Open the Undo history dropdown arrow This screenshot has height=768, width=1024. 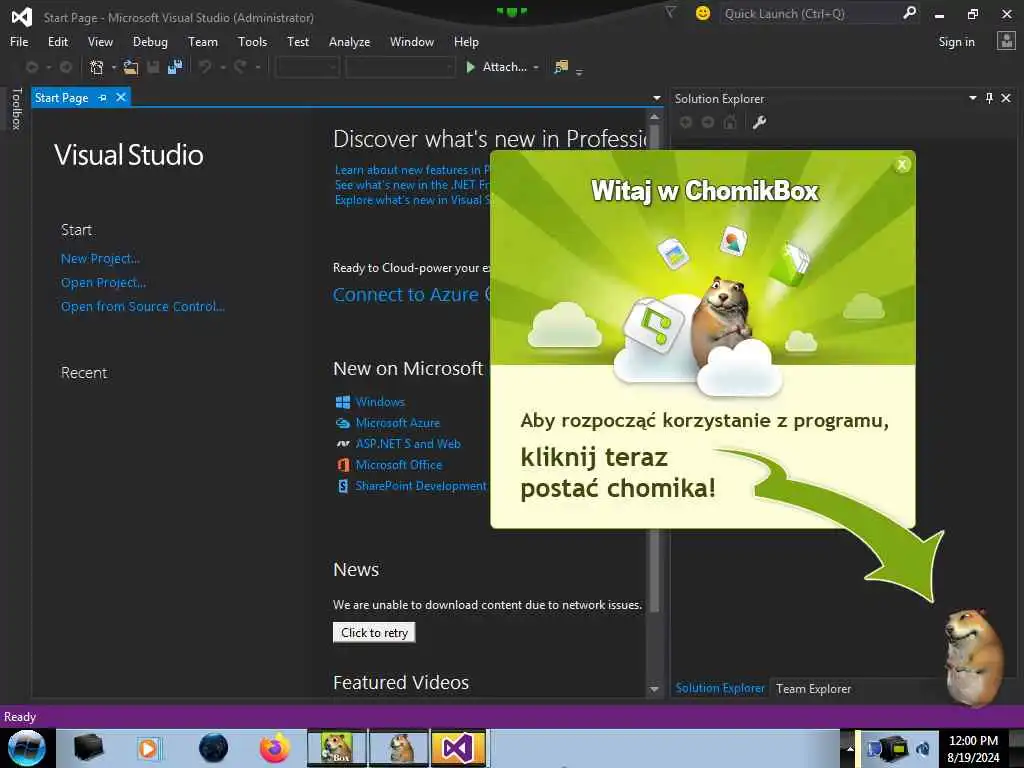[223, 67]
